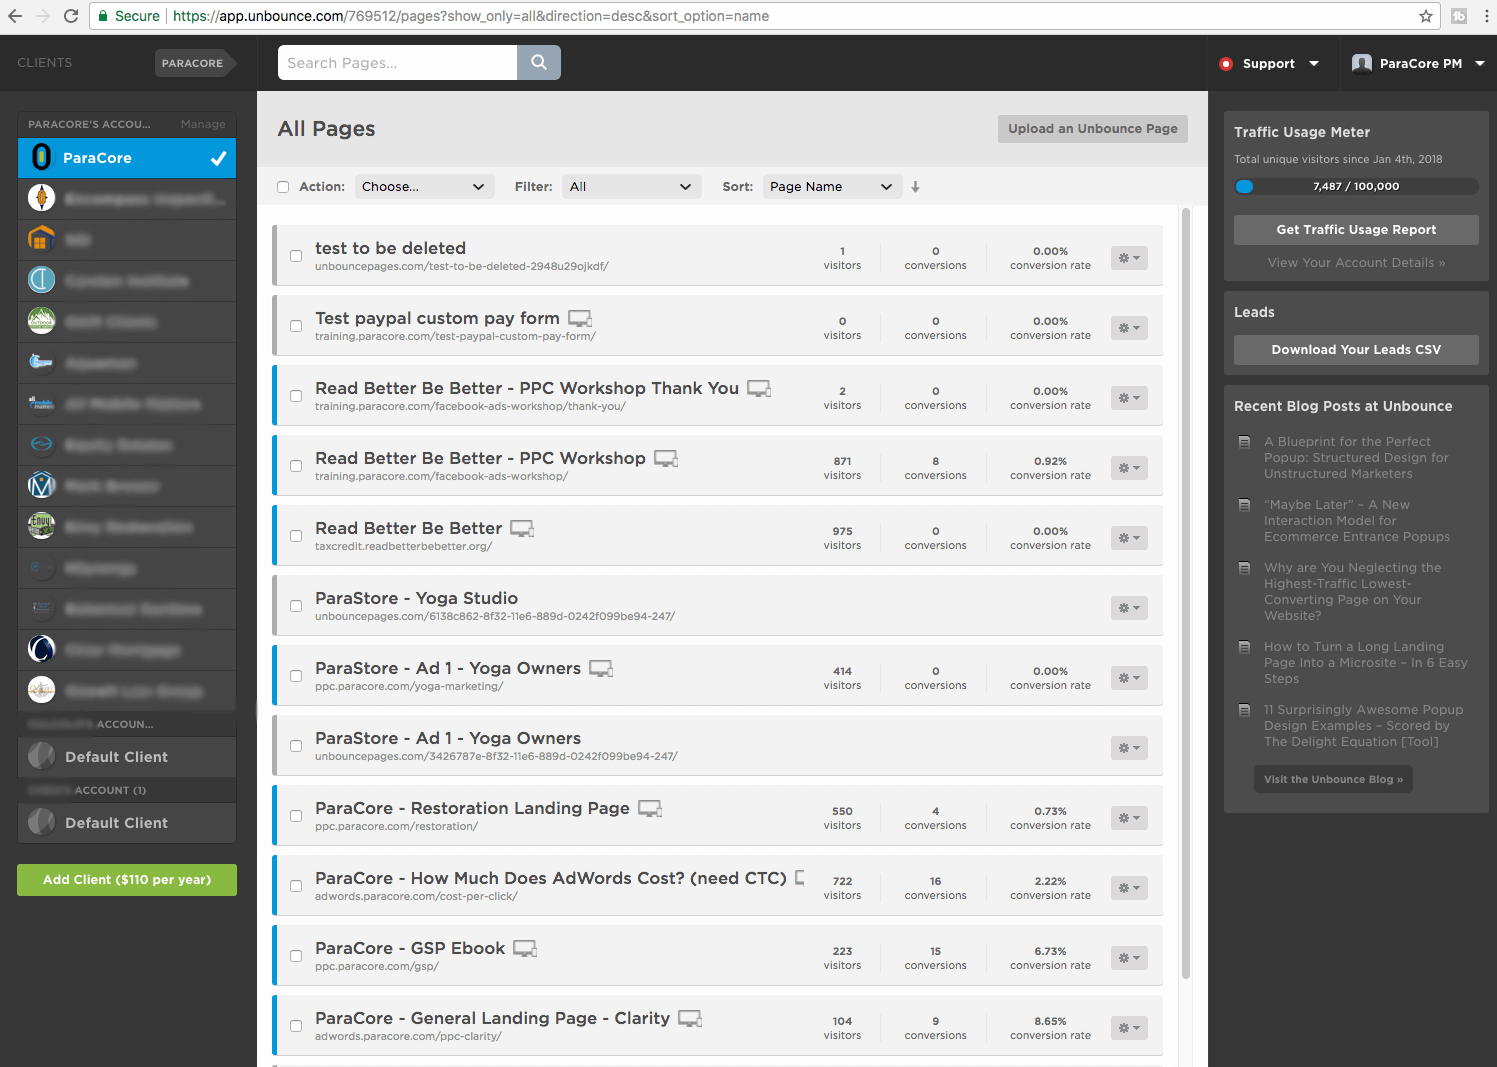Click the ParaCore PM user avatar icon
Screen dimensions: 1497x1067
click(x=1362, y=63)
